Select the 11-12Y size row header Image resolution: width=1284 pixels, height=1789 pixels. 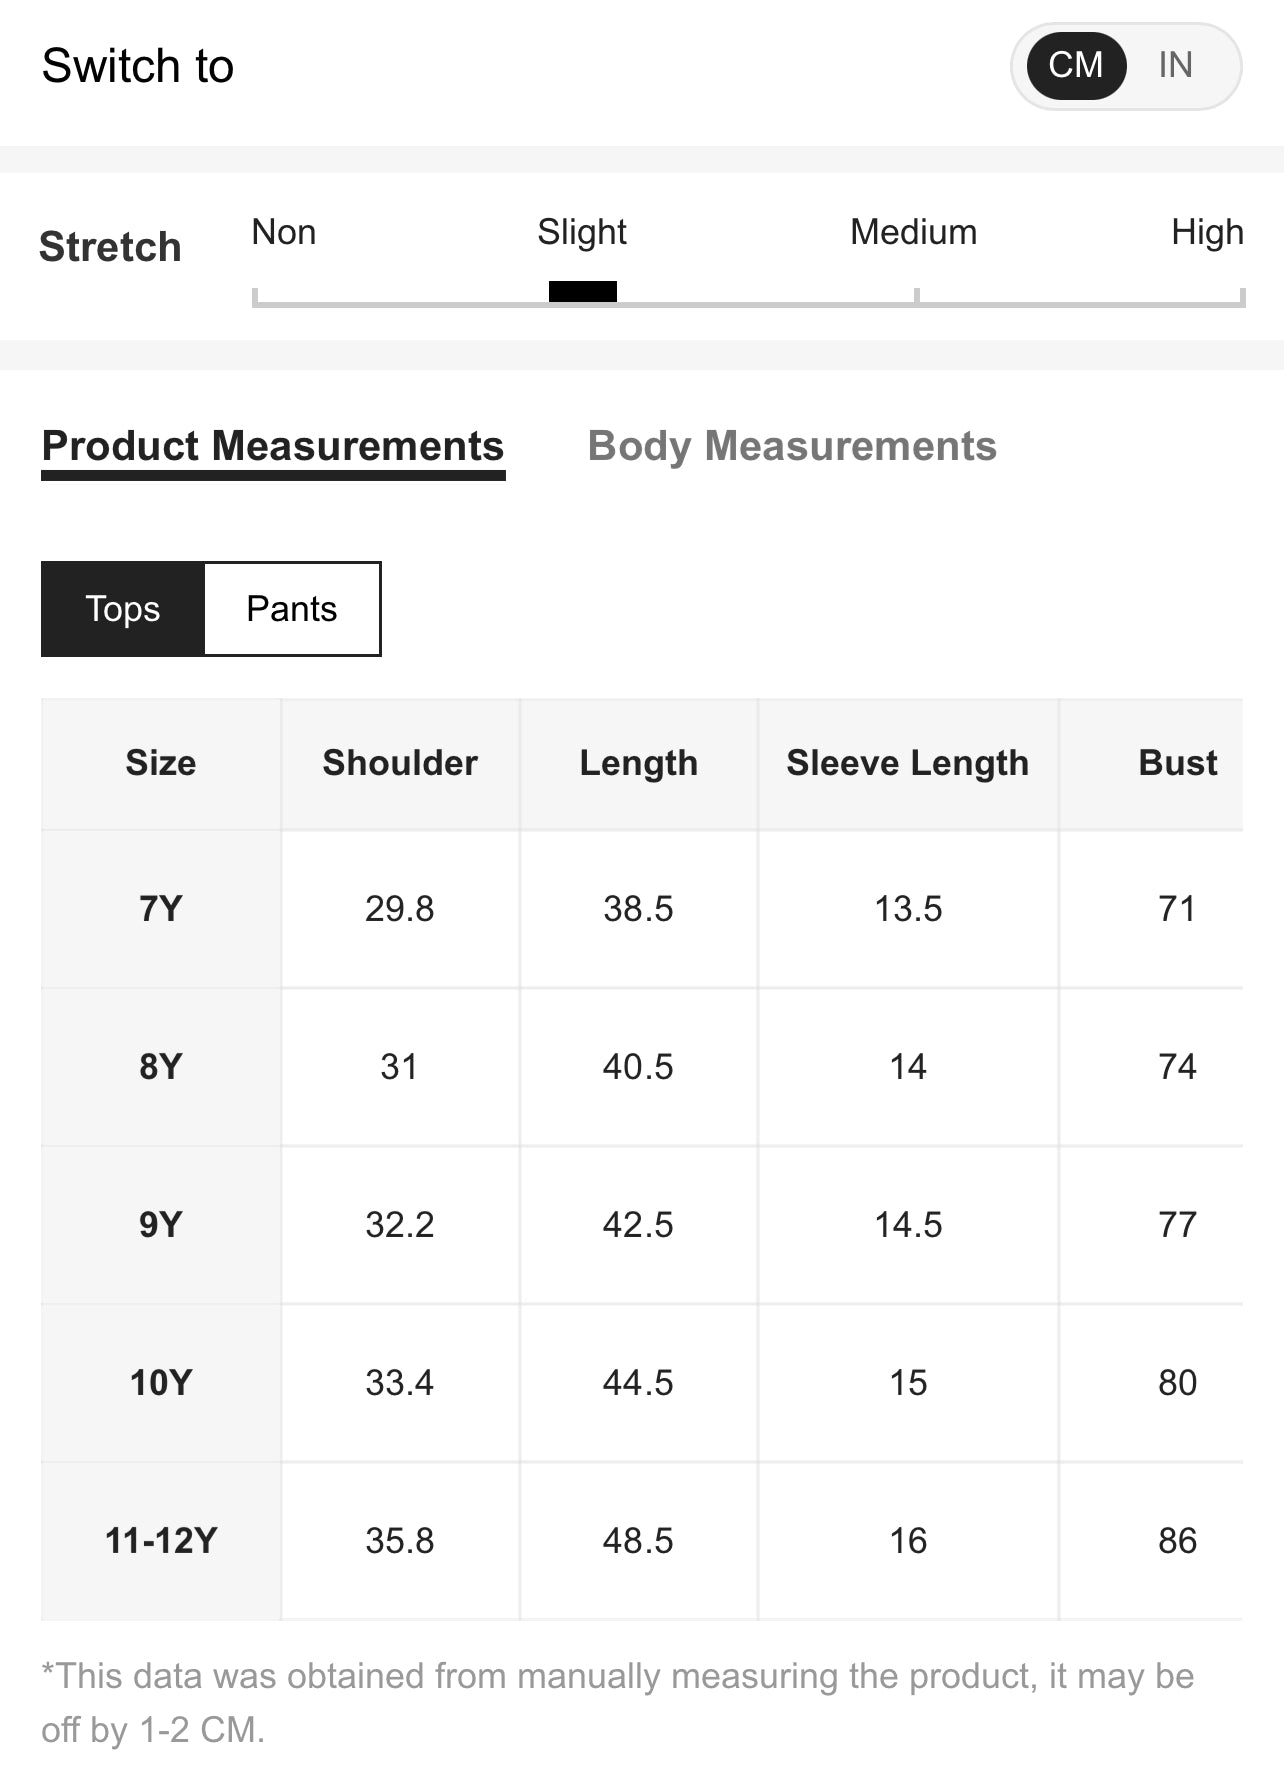click(161, 1541)
